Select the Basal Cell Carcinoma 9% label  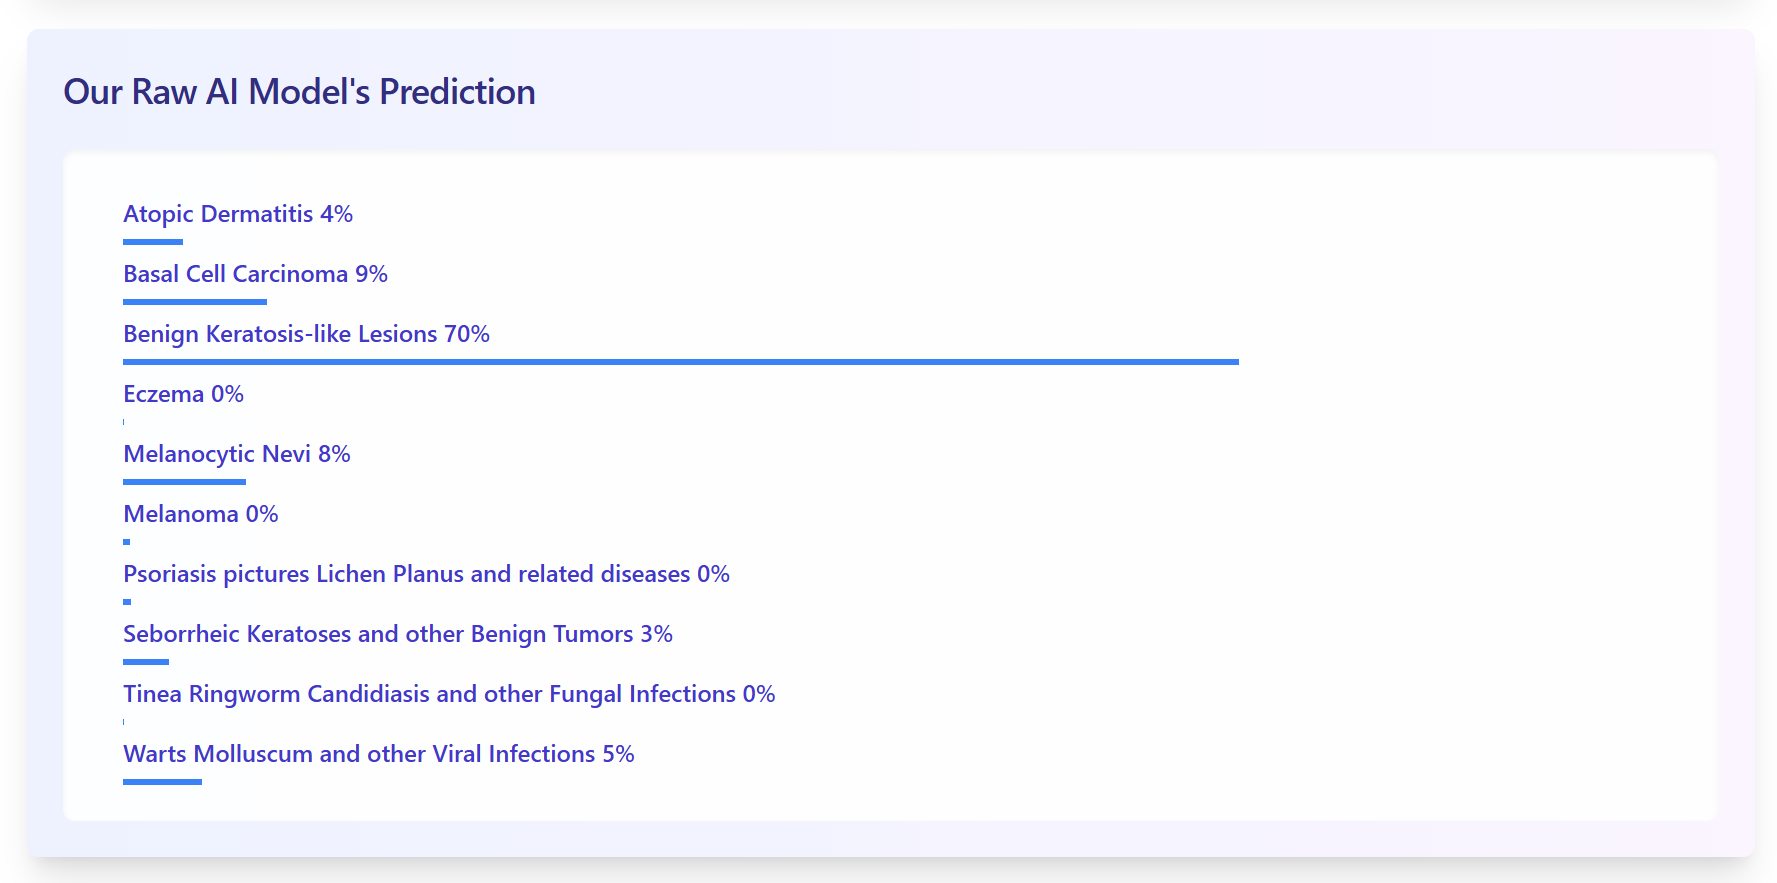(x=255, y=274)
